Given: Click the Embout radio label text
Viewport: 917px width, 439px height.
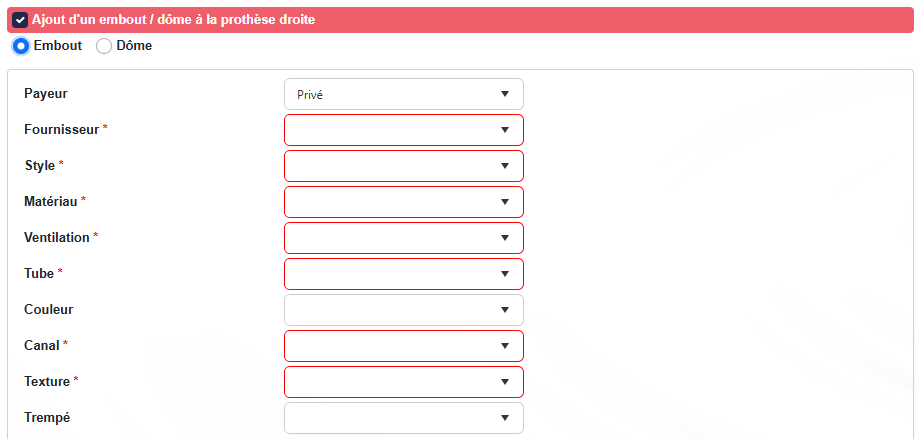Looking at the screenshot, I should pos(58,46).
